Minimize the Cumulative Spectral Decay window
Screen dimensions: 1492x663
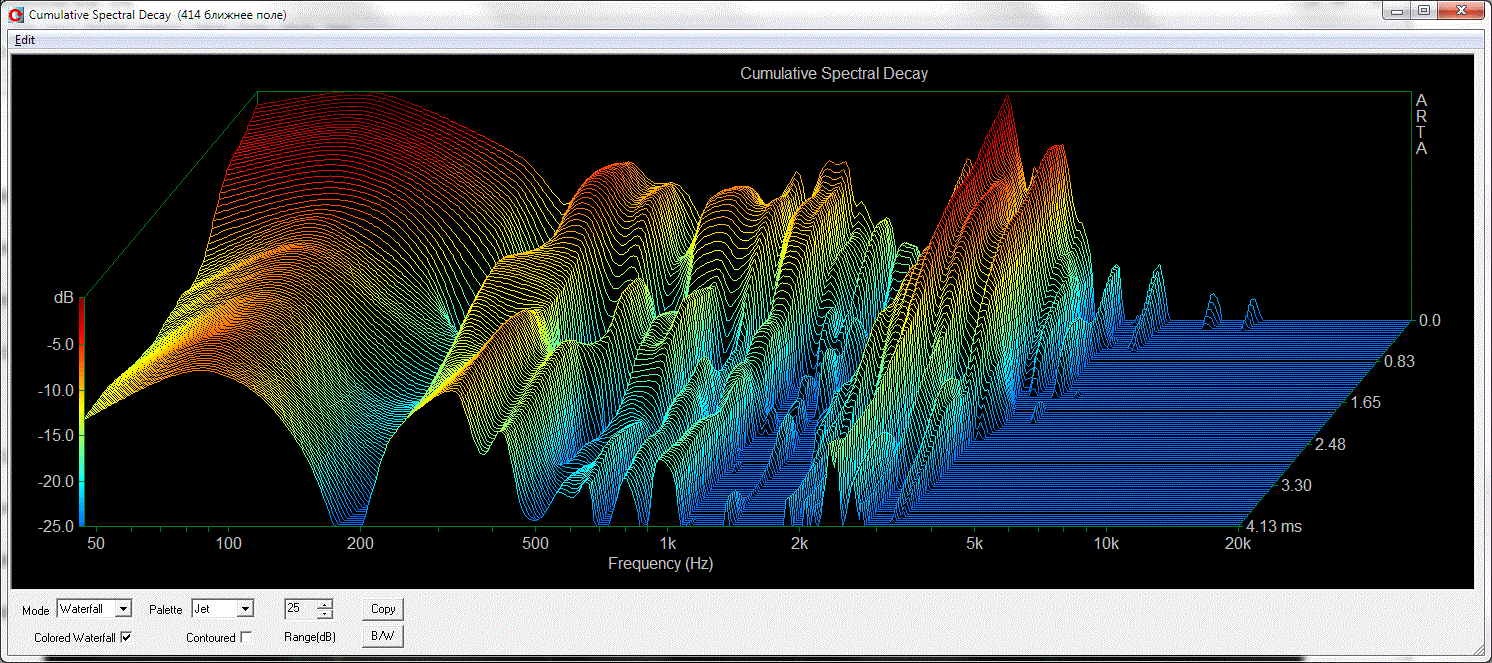tap(1397, 11)
